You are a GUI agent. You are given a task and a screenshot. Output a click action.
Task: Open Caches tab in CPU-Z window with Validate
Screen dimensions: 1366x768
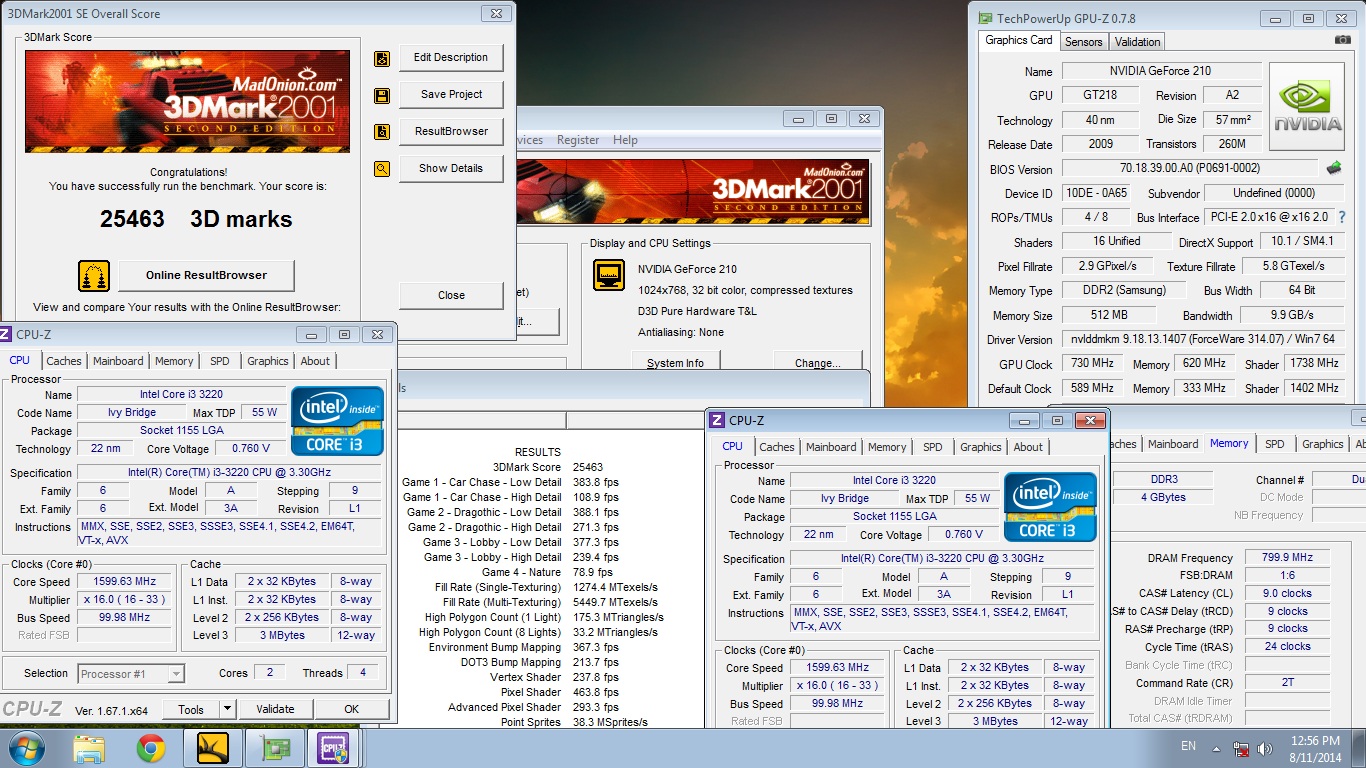(64, 361)
